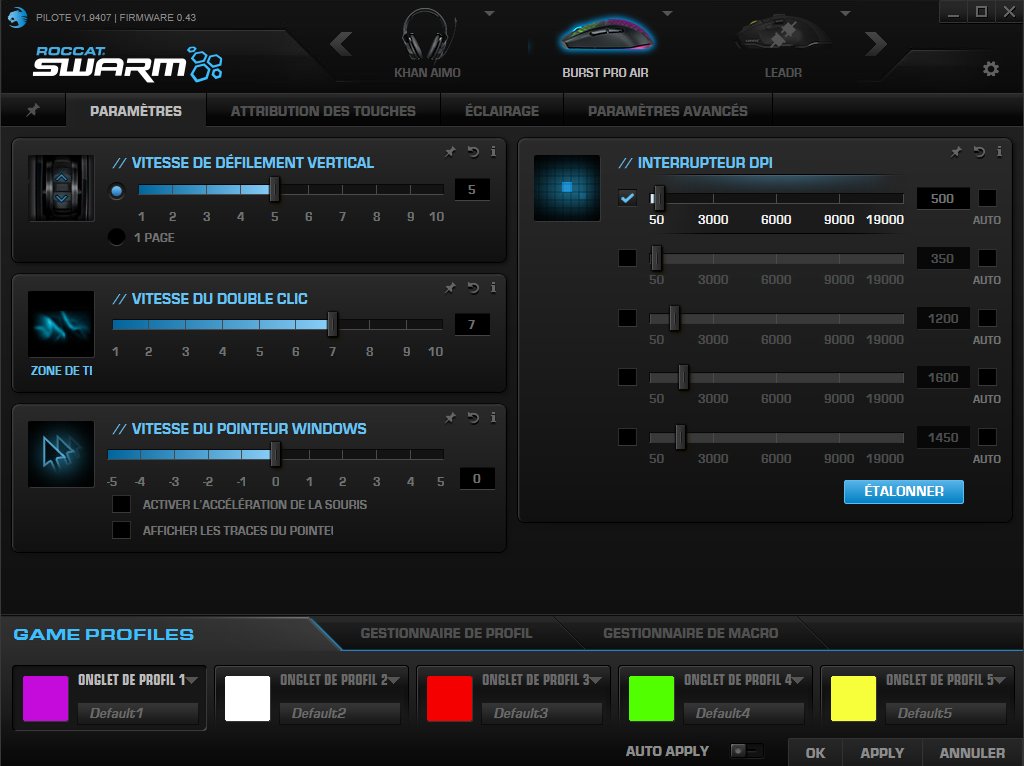Open the settings gear icon

(x=990, y=69)
